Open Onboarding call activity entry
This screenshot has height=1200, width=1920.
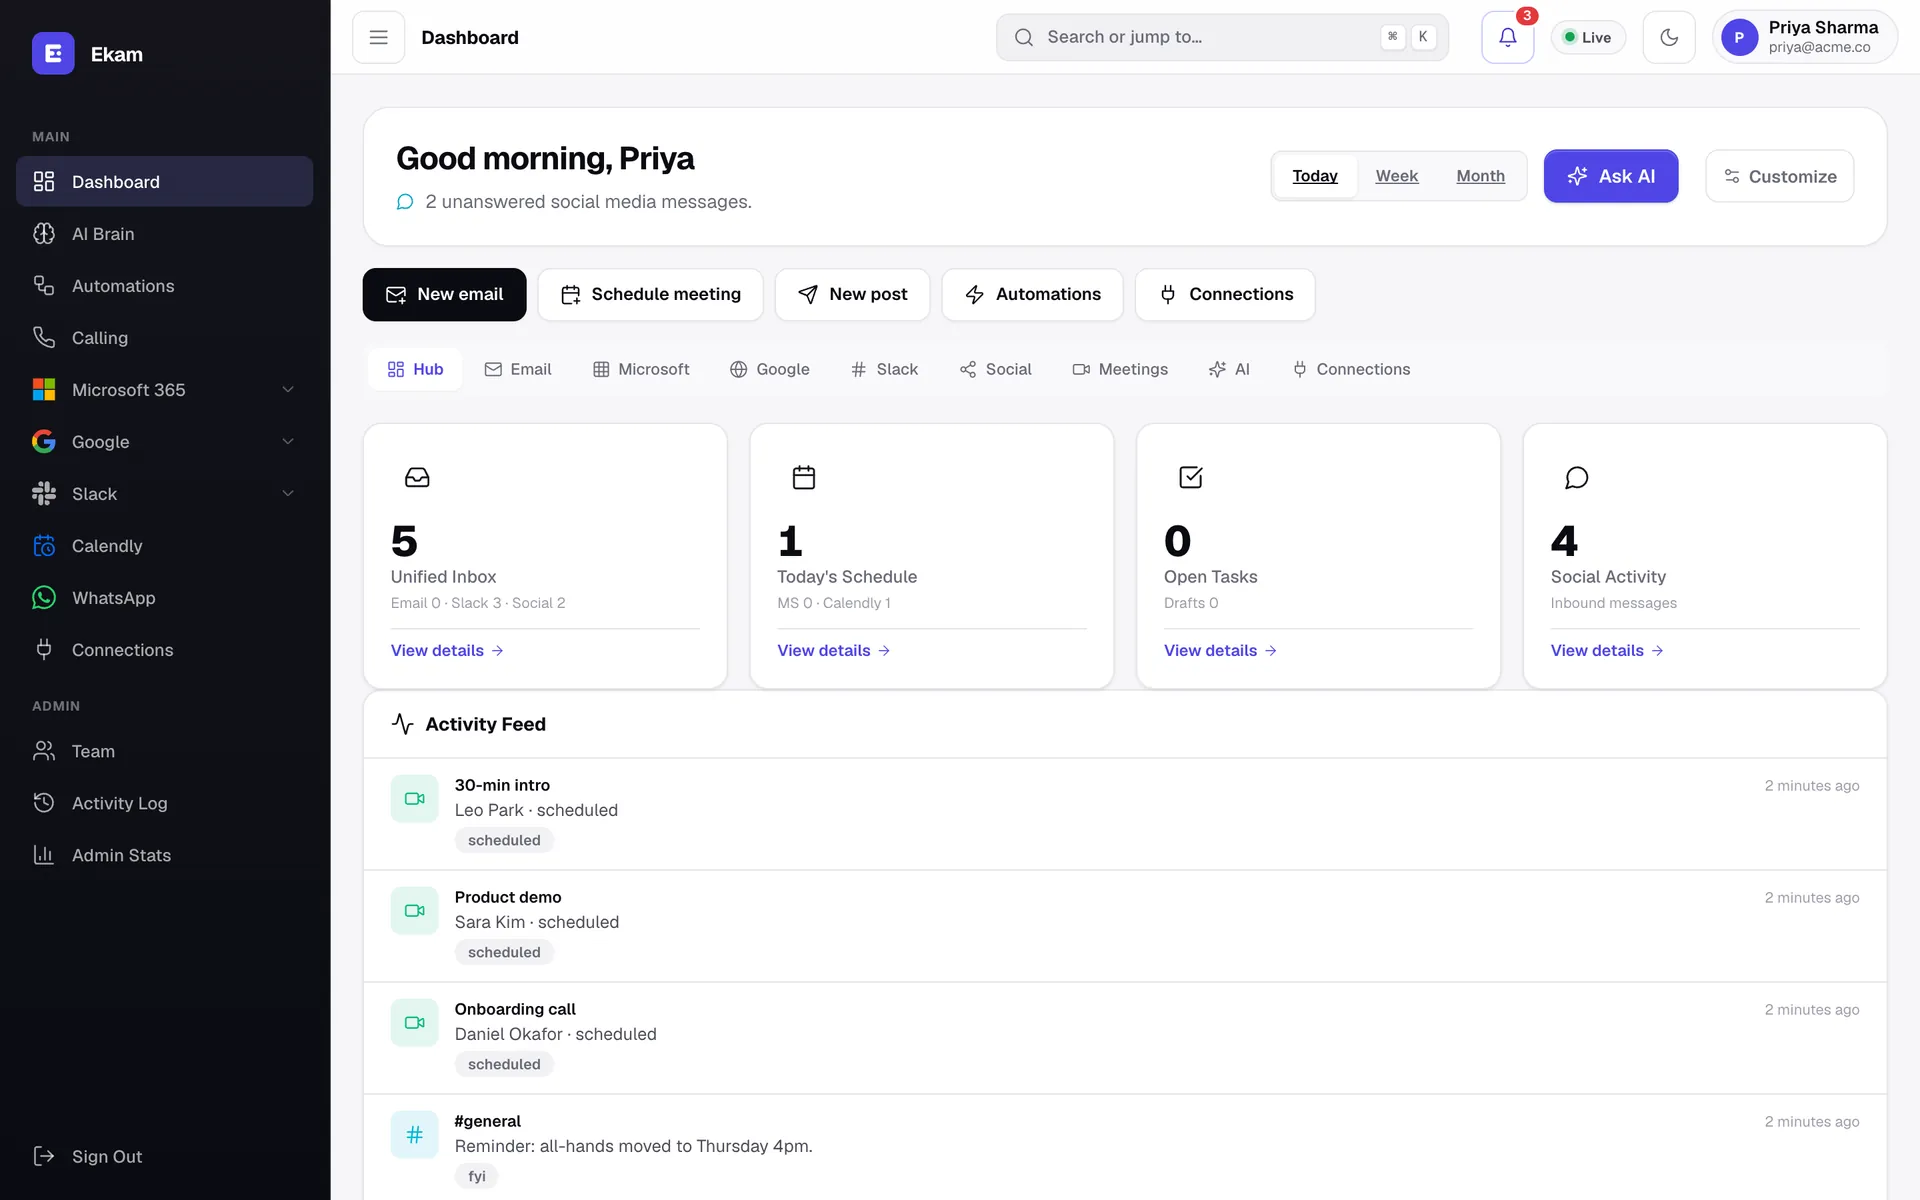1125,1037
